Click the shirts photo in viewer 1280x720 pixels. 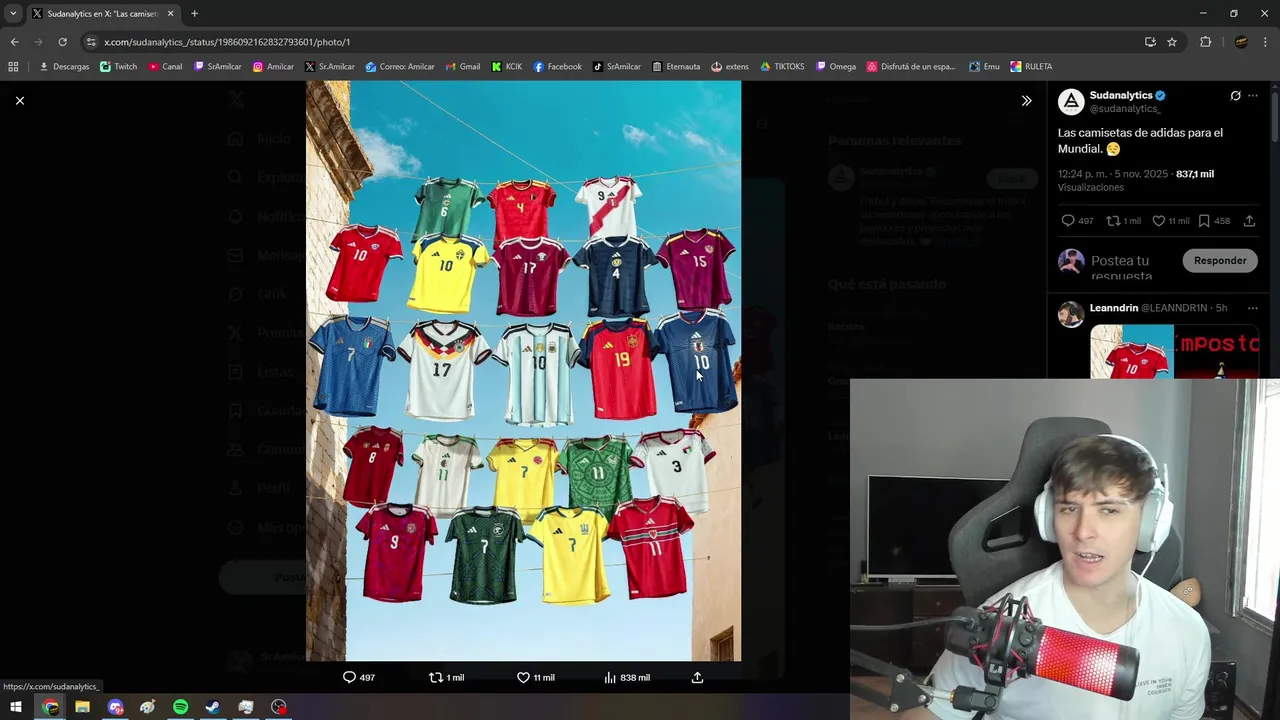523,371
